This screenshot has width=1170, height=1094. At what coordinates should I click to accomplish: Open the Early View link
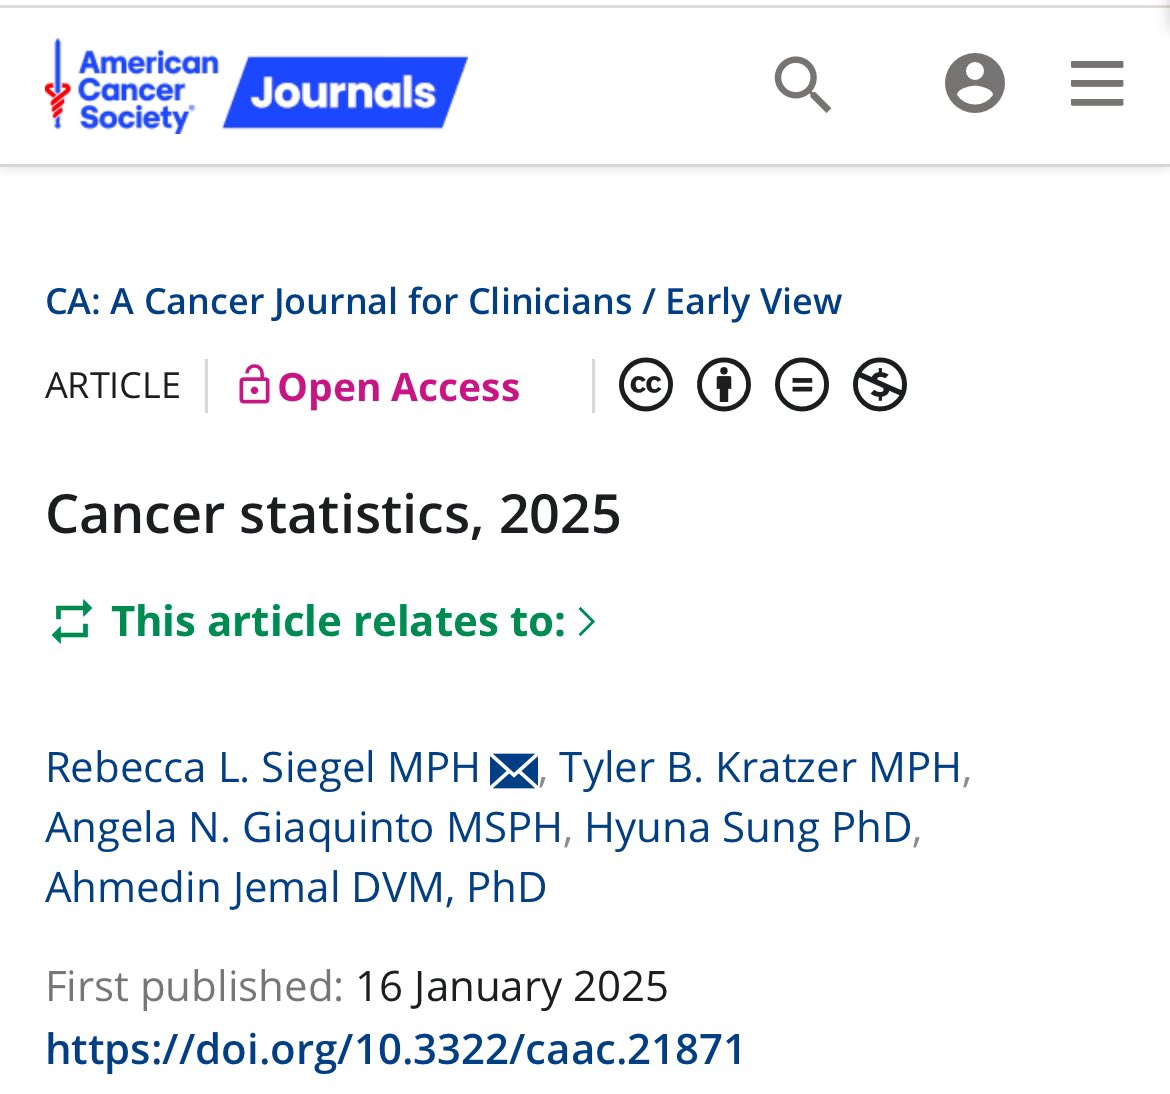point(754,302)
